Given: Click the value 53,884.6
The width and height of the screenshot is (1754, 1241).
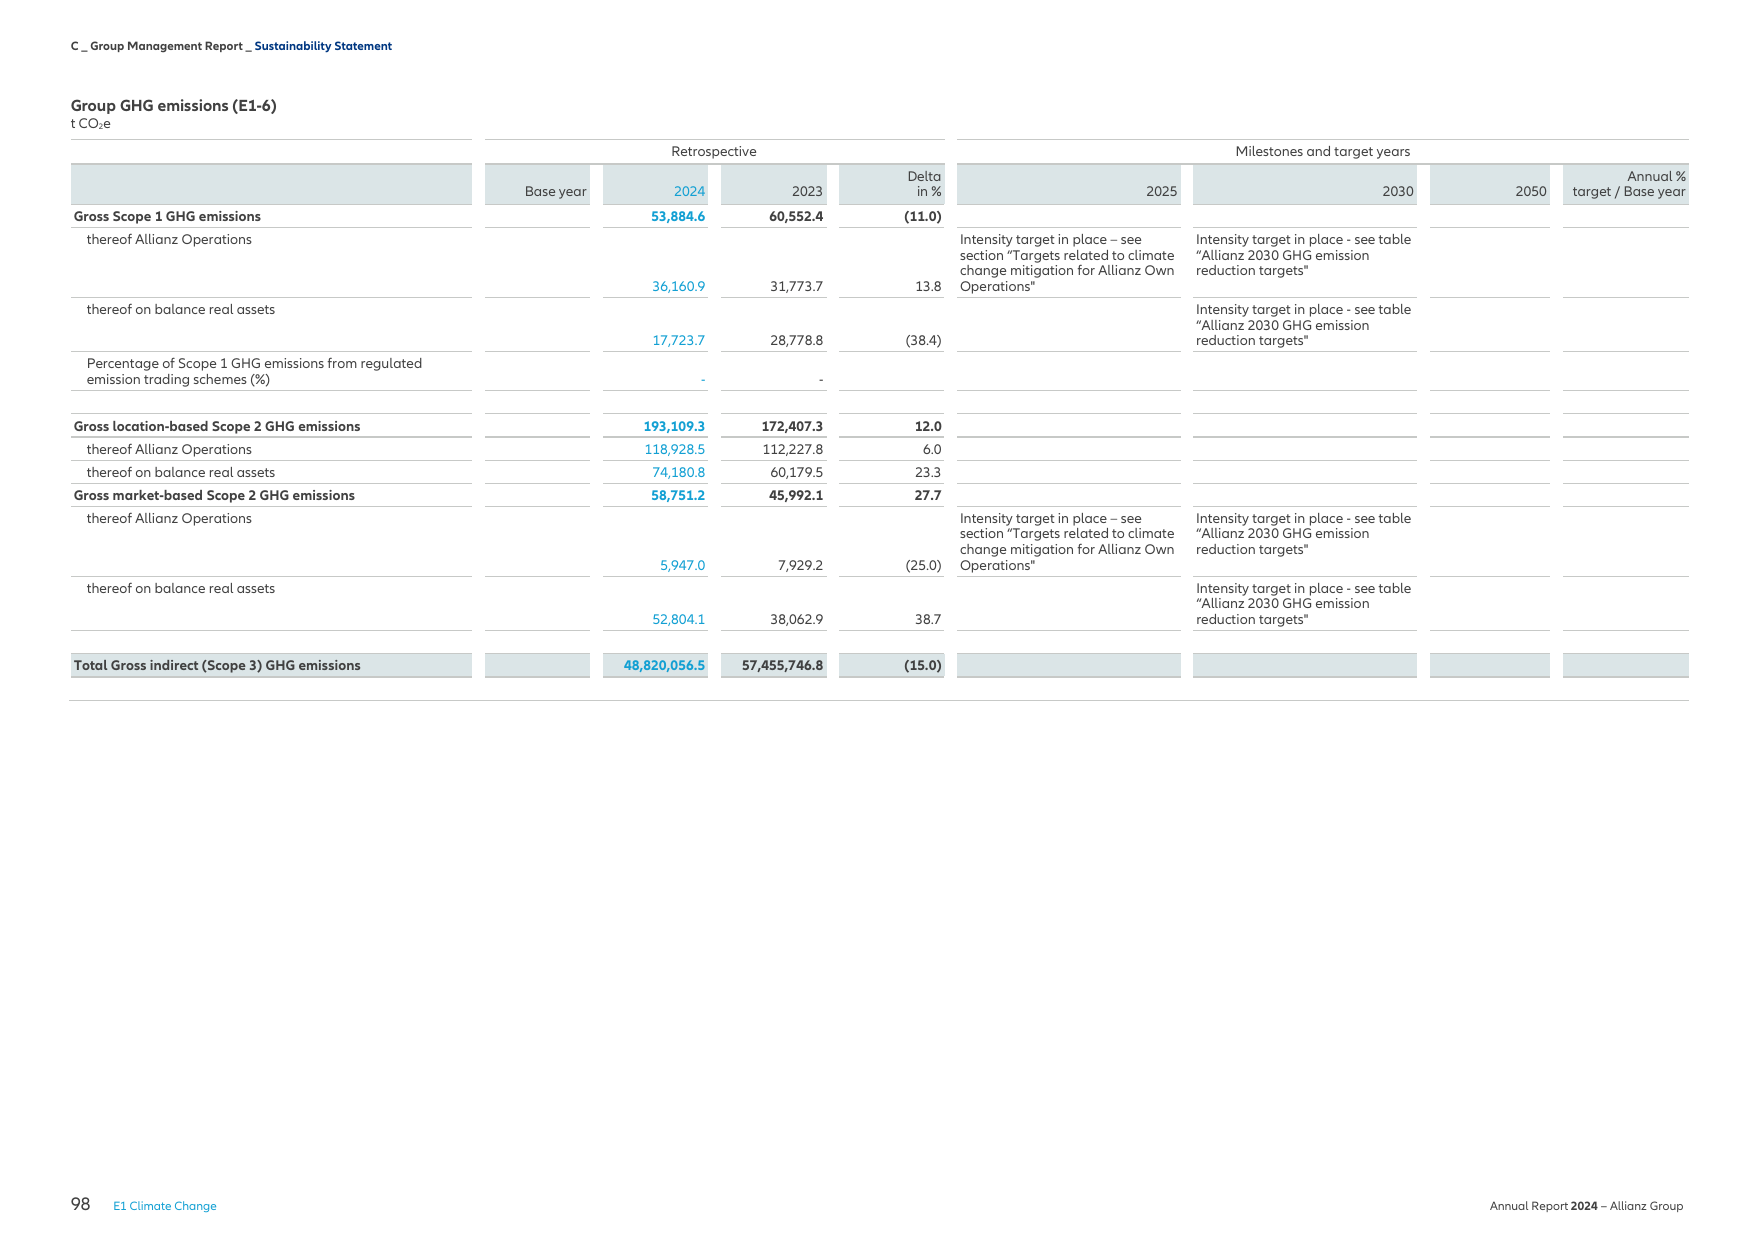Looking at the screenshot, I should coord(678,217).
